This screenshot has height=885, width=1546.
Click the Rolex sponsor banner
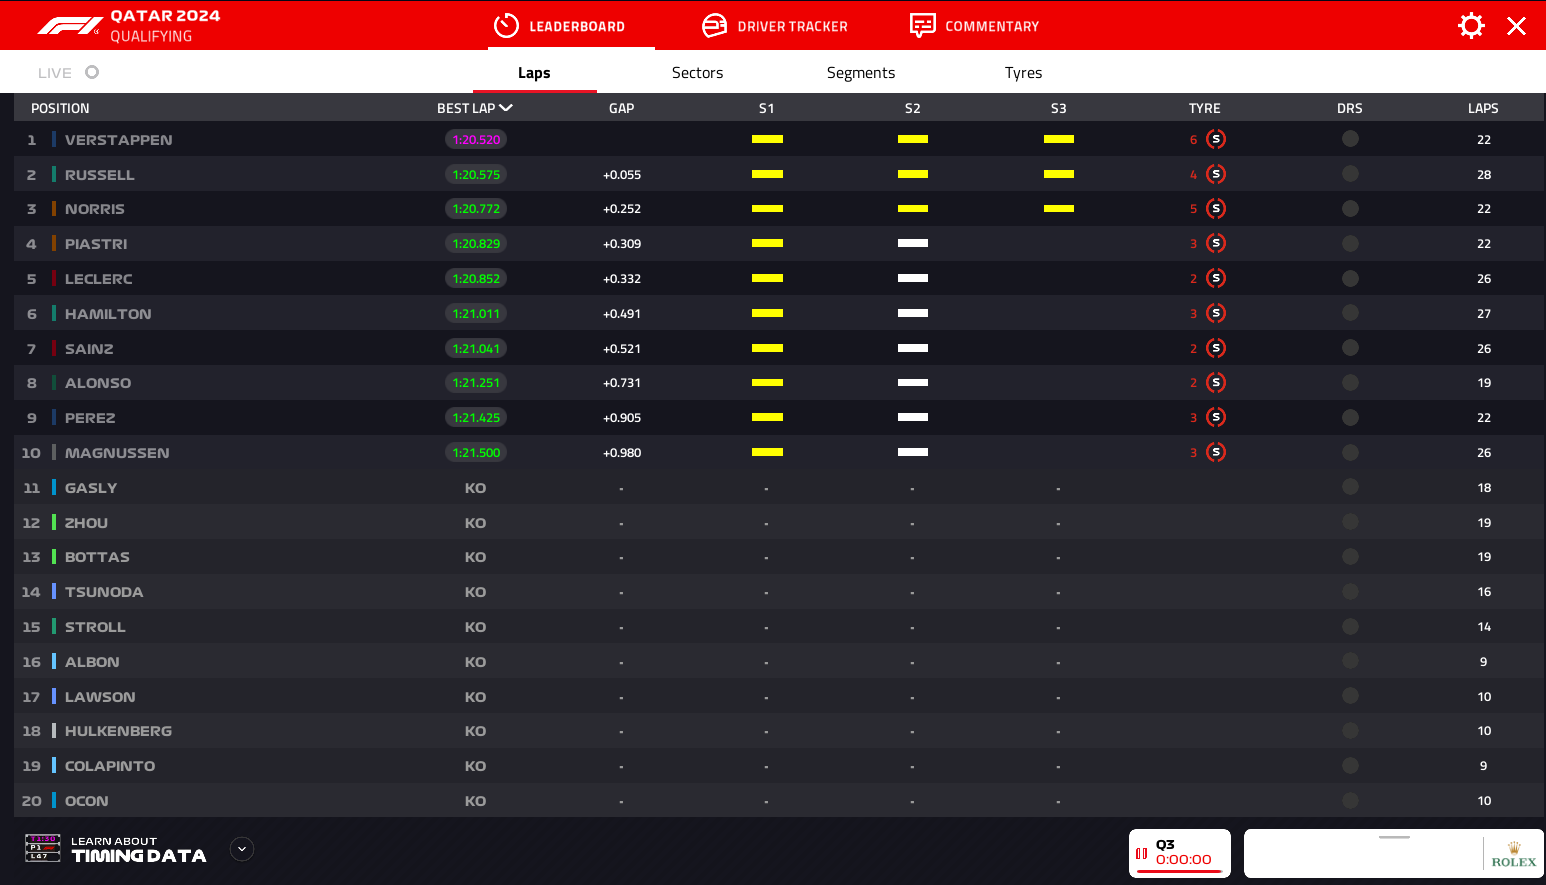(x=1394, y=853)
